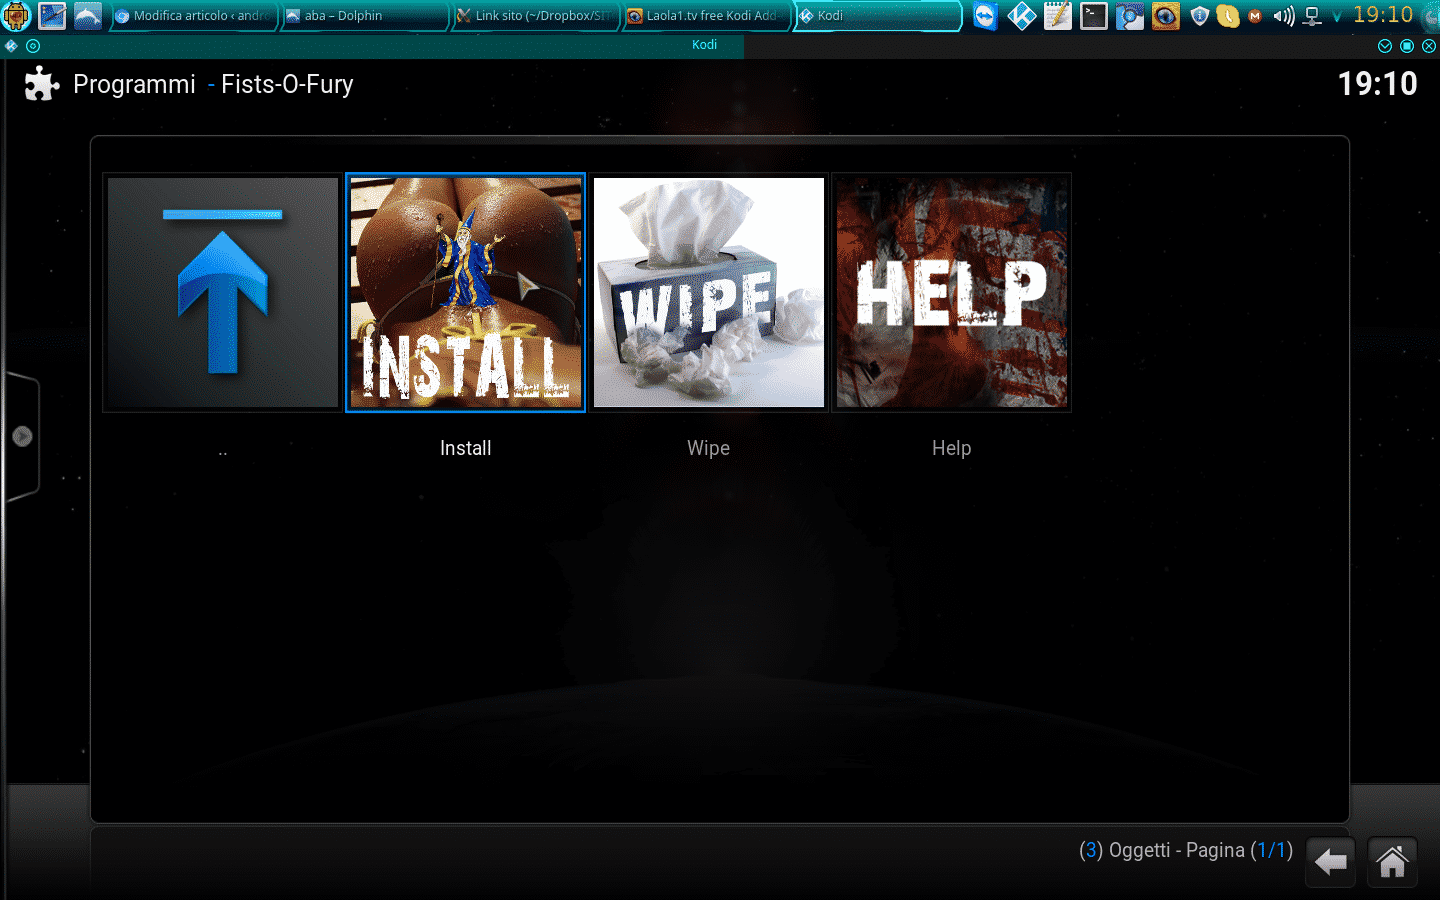Toggle pin on all desktops titlebar button
1440x900 pixels.
tap(33, 46)
